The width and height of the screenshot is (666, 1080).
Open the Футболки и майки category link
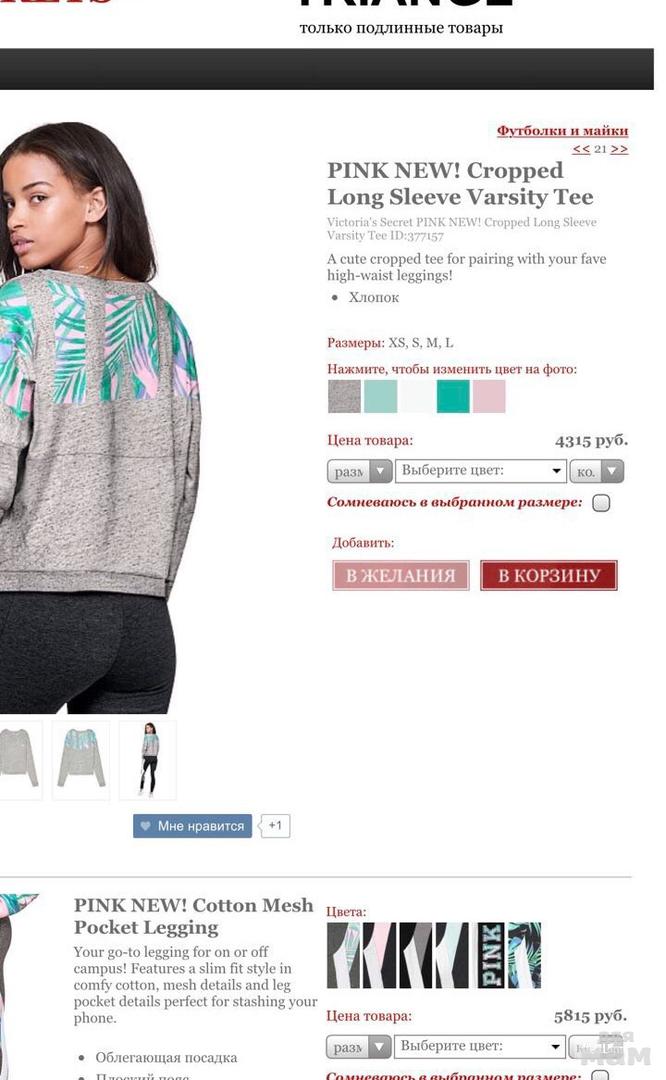pyautogui.click(x=562, y=130)
